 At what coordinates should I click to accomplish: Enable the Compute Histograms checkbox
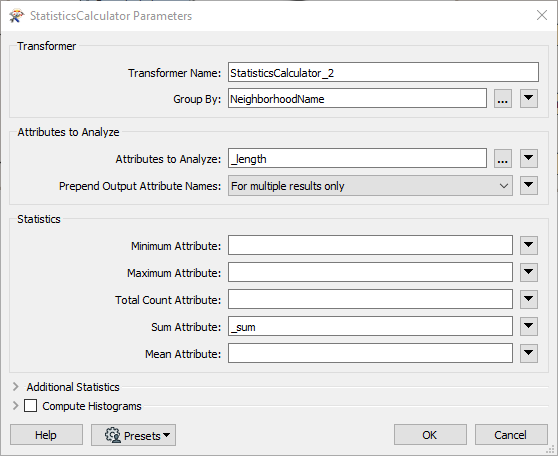coord(30,405)
